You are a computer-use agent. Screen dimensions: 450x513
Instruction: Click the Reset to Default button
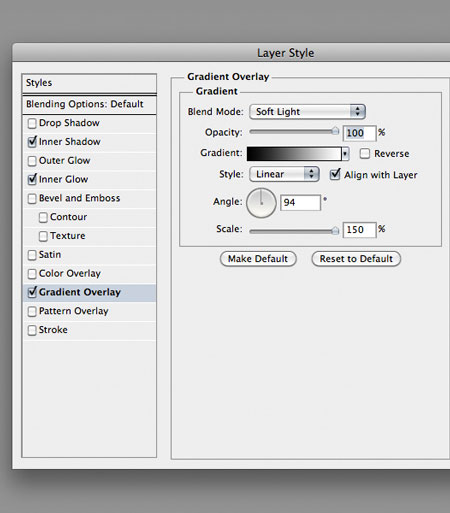[356, 259]
